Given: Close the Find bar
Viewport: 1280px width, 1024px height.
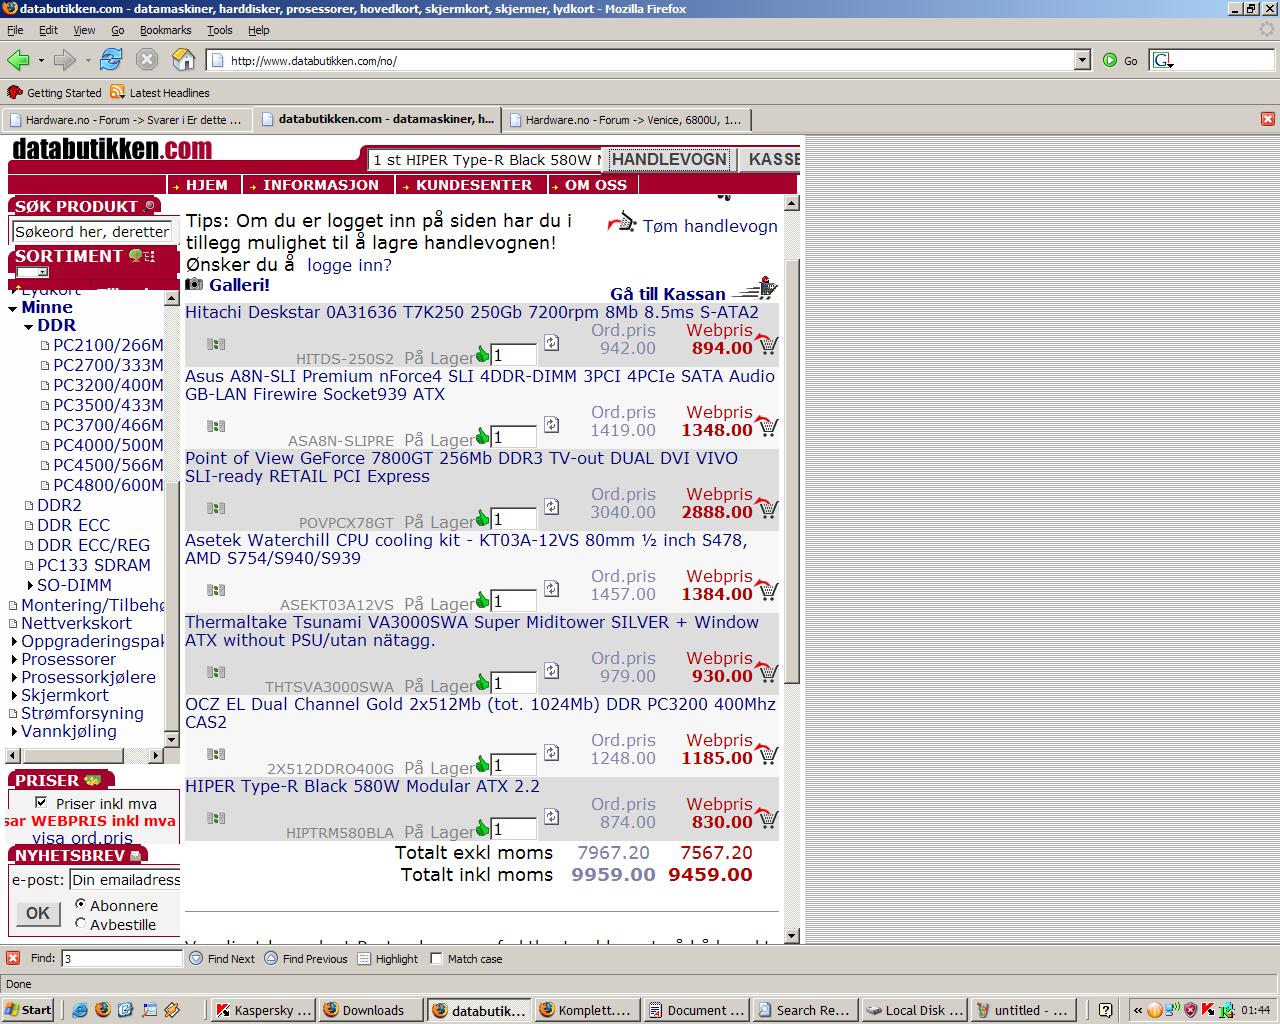Looking at the screenshot, I should click(x=13, y=958).
